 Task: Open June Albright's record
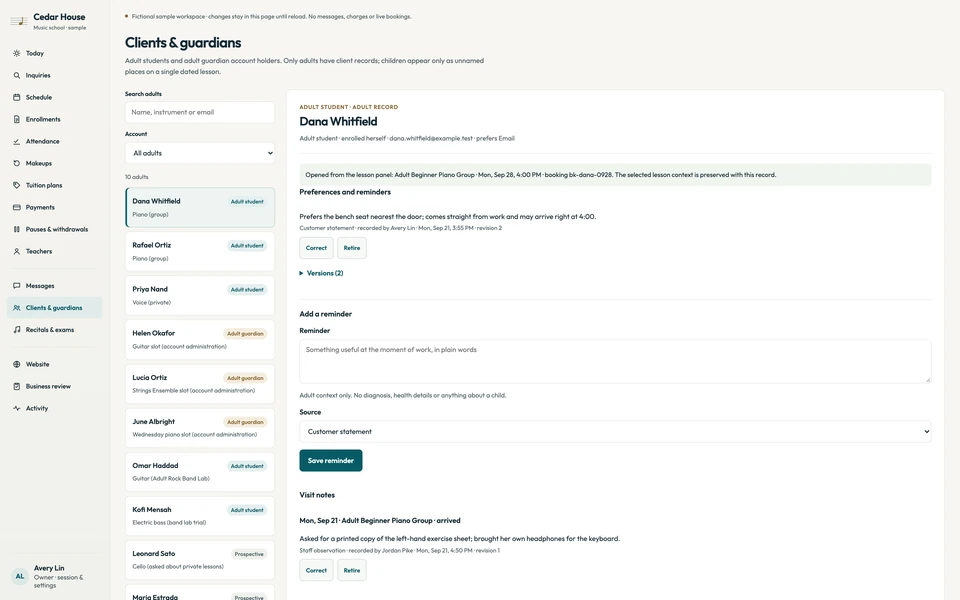pyautogui.click(x=200, y=428)
